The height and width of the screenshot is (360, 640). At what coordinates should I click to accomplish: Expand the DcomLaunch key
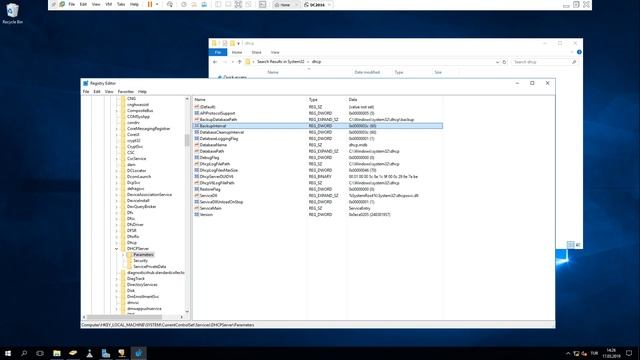116,177
